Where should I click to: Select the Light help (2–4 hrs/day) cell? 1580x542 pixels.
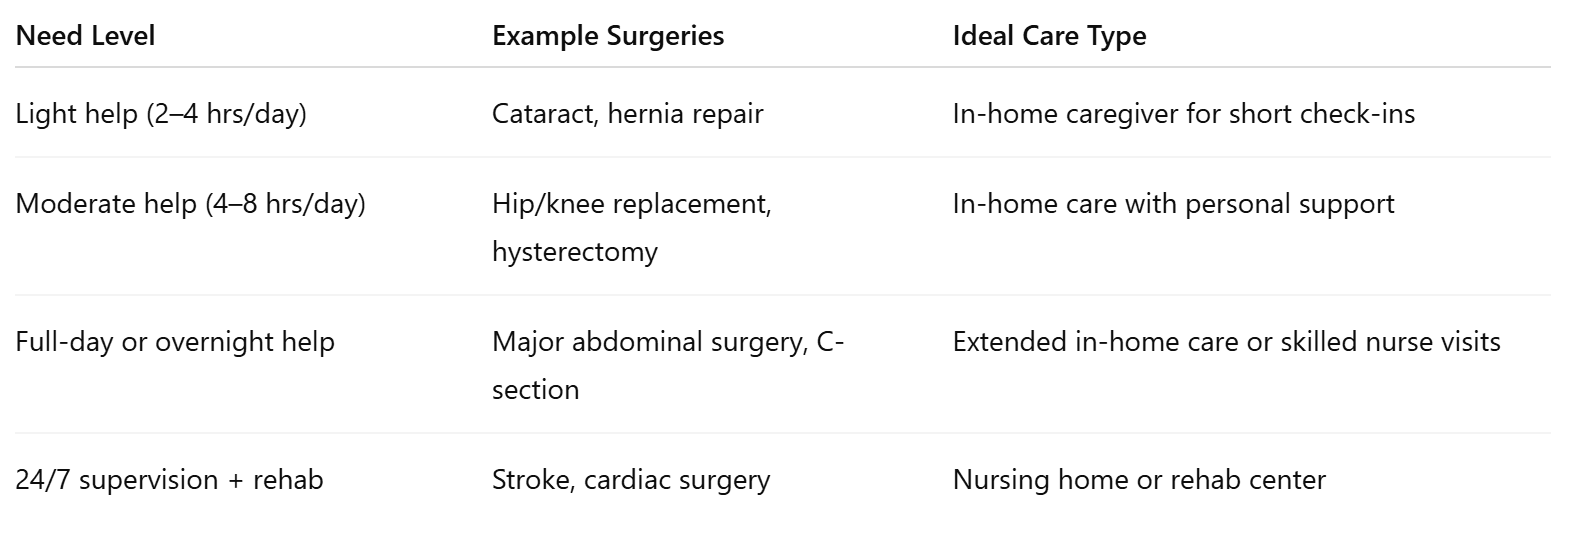click(x=161, y=114)
